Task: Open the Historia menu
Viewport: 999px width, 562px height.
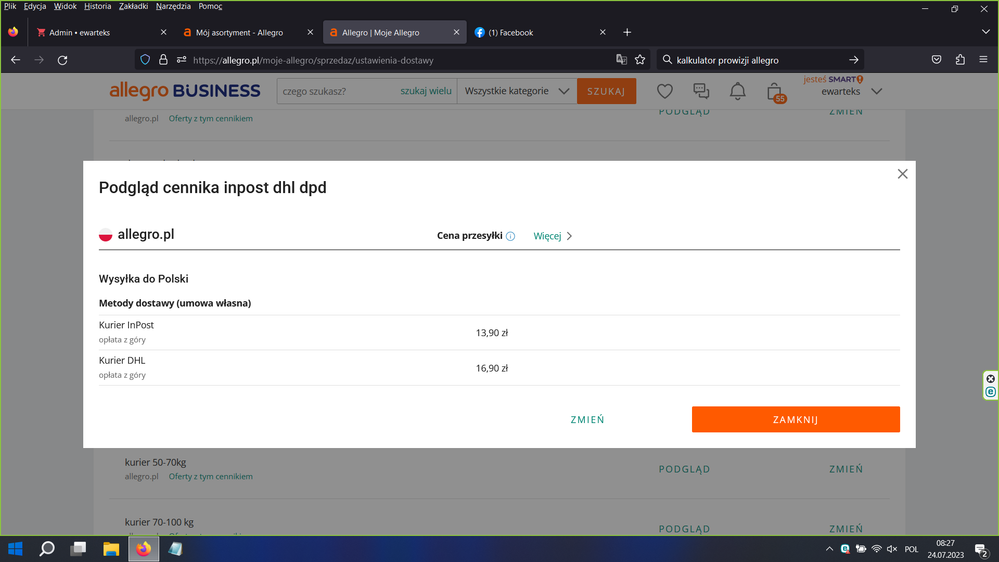Action: [x=97, y=6]
